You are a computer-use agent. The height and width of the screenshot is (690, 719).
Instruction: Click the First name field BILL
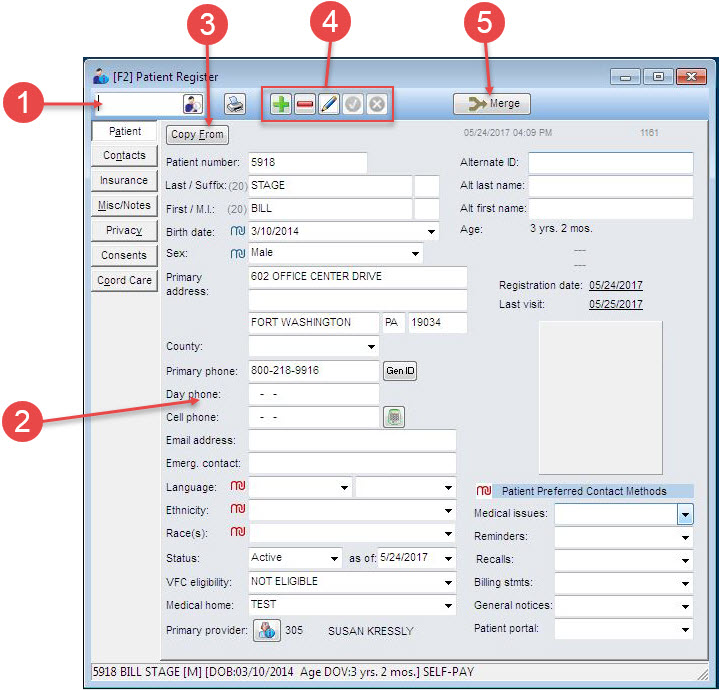pyautogui.click(x=330, y=209)
